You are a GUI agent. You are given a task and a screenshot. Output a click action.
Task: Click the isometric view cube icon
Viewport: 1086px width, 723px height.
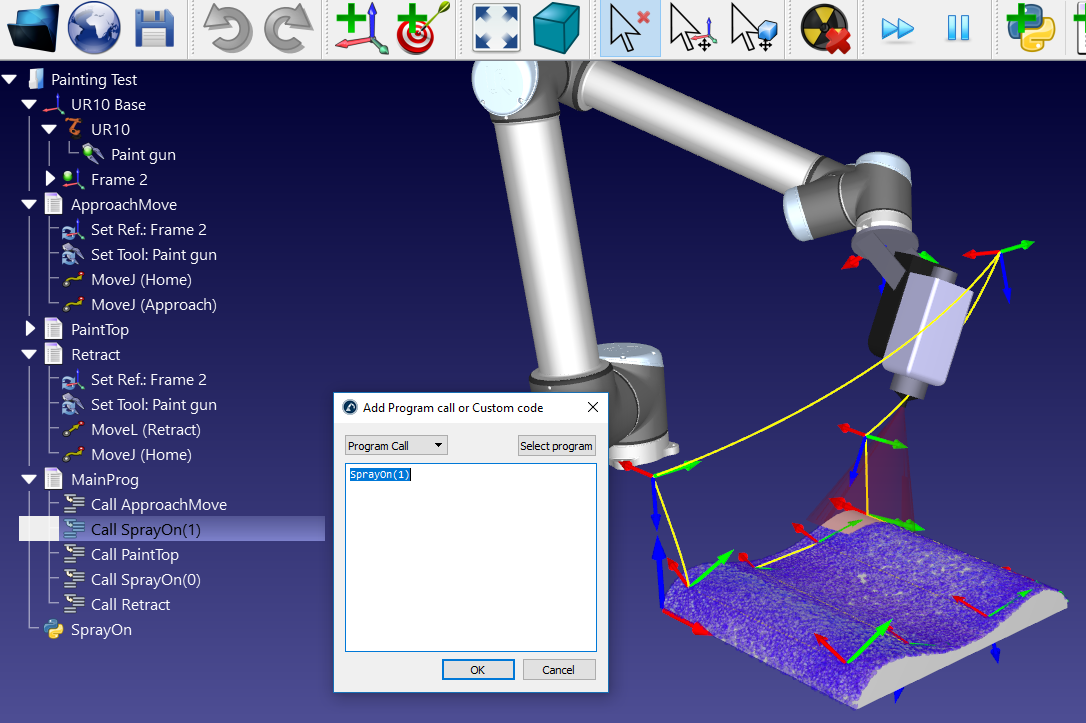coord(556,28)
